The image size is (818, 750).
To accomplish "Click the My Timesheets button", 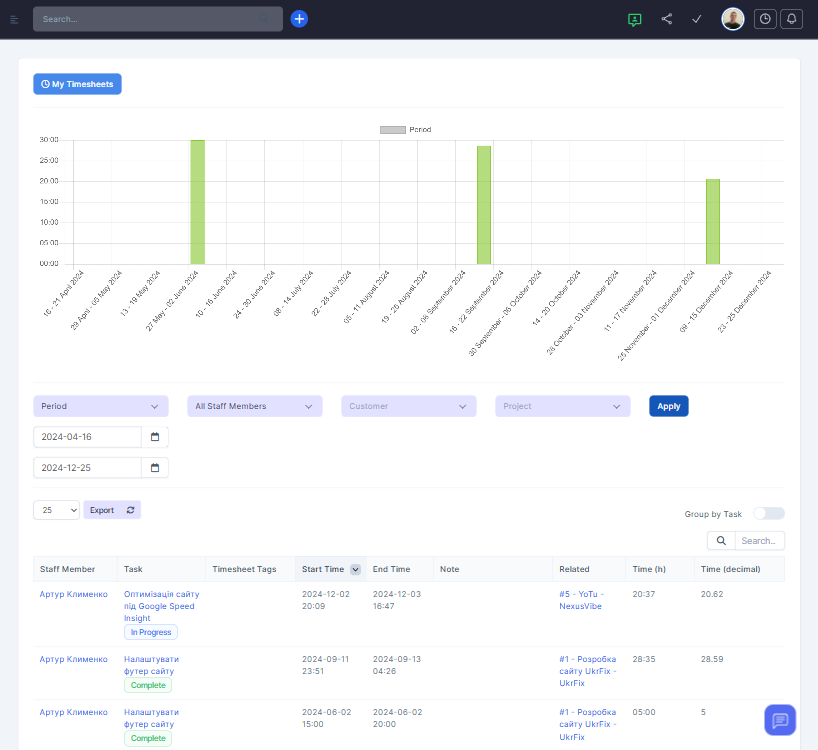I will tap(77, 84).
